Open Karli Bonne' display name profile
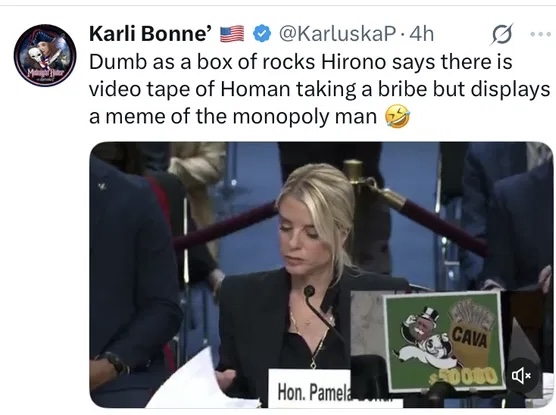 (151, 34)
